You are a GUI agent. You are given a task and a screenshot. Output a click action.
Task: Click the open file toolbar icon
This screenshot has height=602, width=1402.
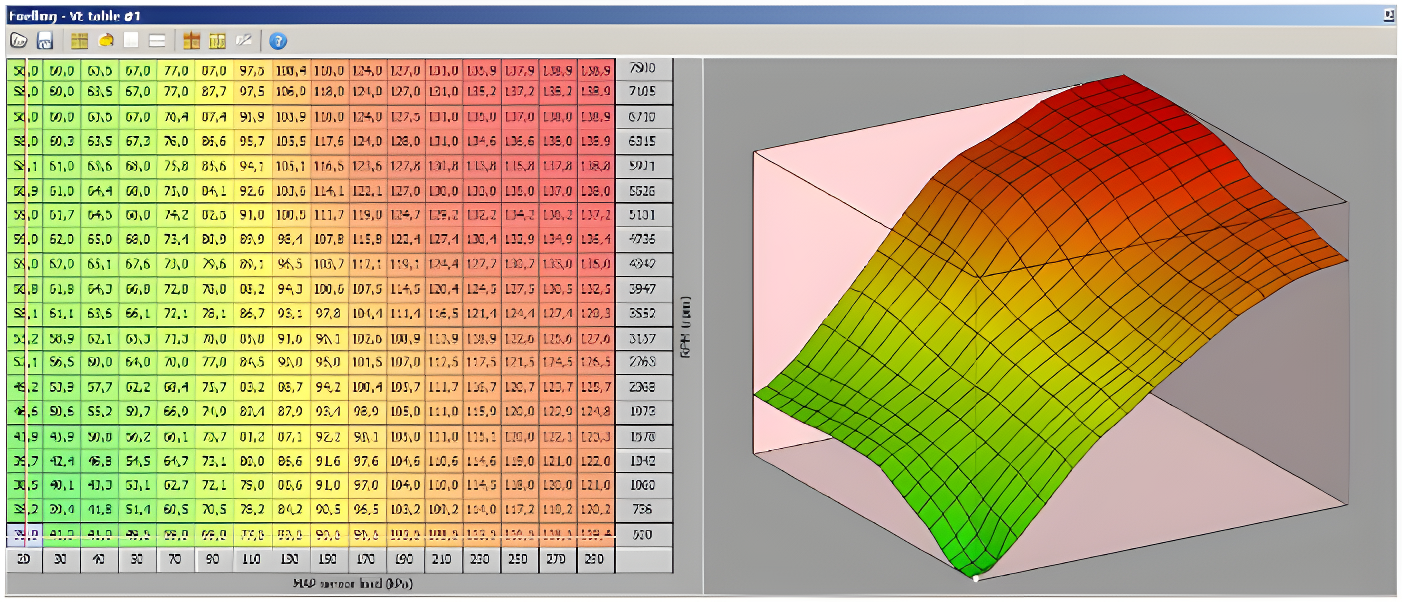[19, 41]
